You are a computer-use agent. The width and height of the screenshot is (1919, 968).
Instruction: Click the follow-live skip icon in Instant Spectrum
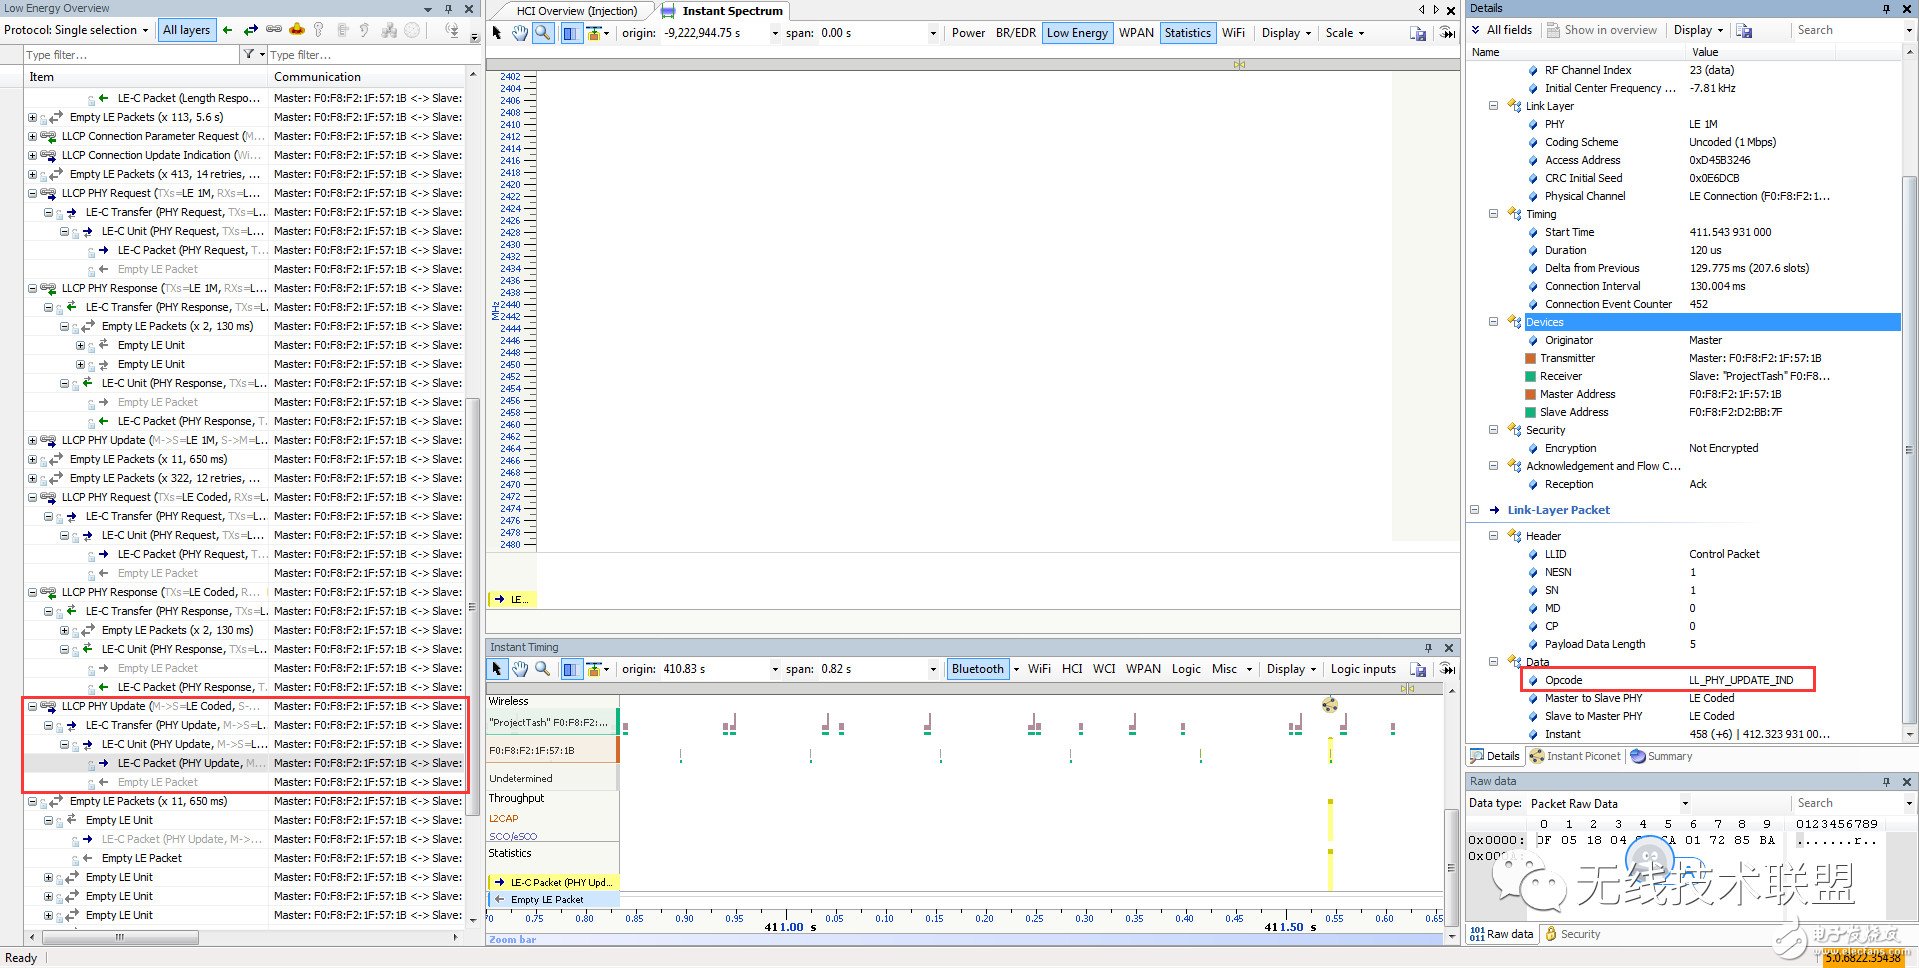coord(1447,33)
